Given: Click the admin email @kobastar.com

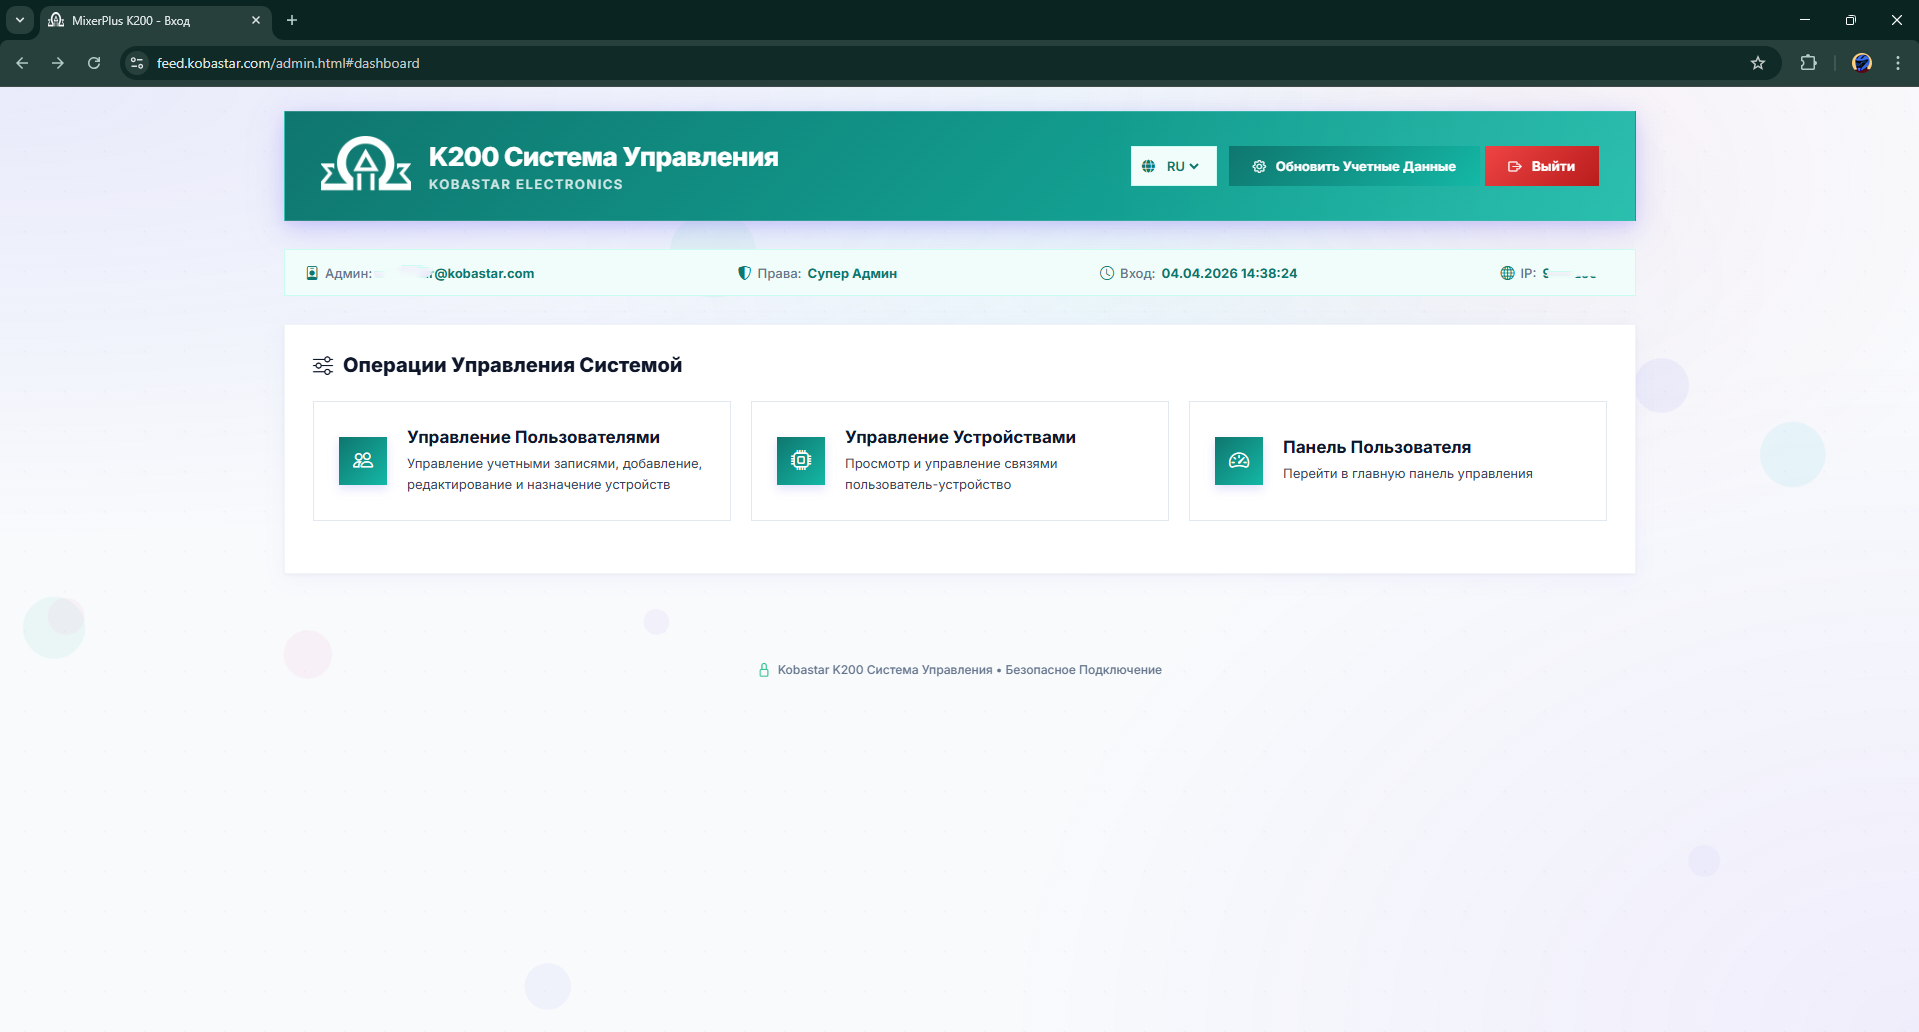Looking at the screenshot, I should tap(483, 273).
